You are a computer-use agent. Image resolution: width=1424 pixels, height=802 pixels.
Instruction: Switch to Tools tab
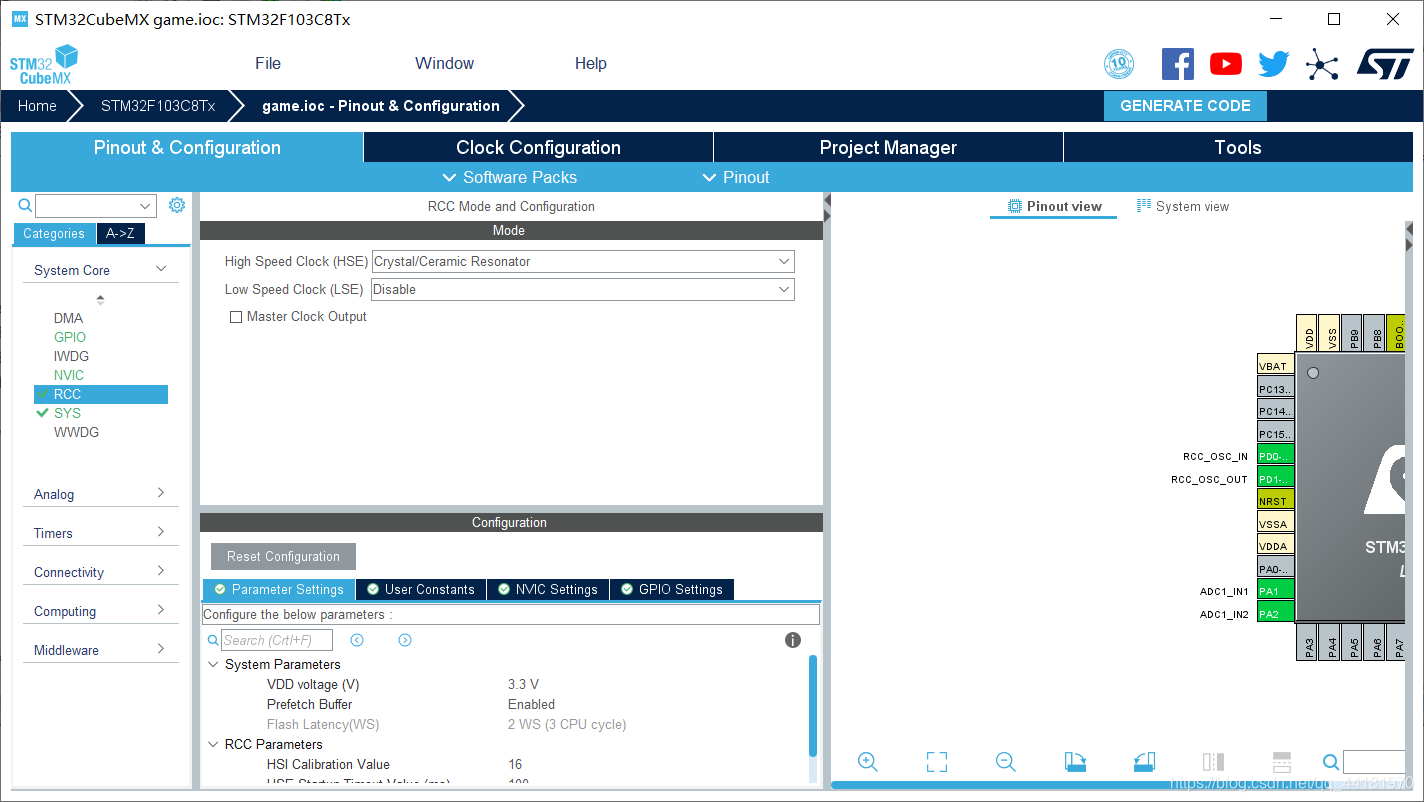click(x=1238, y=147)
